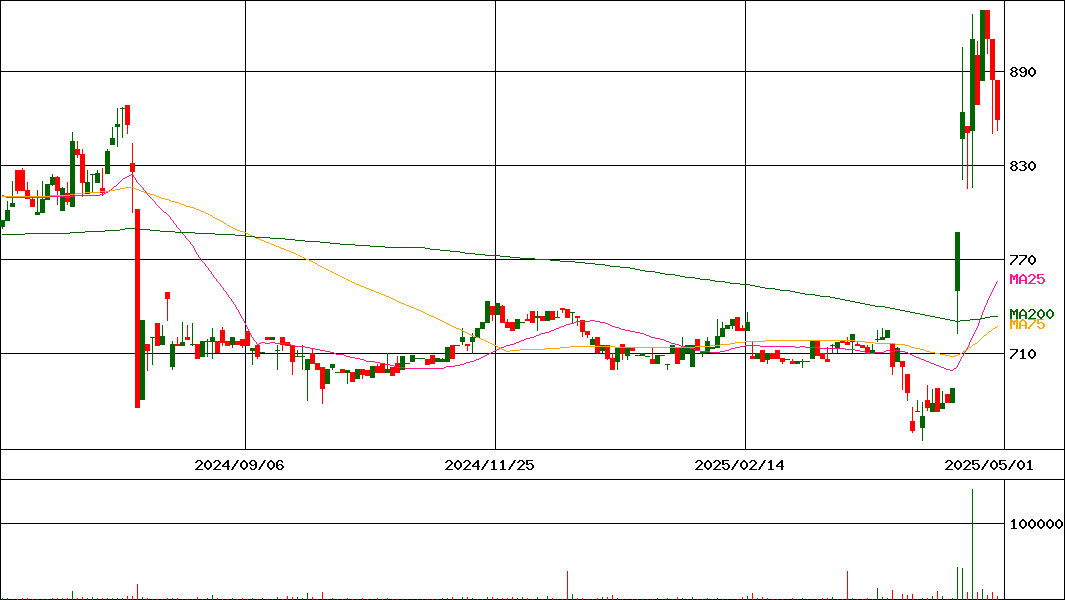This screenshot has width=1065, height=600.
Task: Click the 890 price axis label
Action: tap(1022, 72)
